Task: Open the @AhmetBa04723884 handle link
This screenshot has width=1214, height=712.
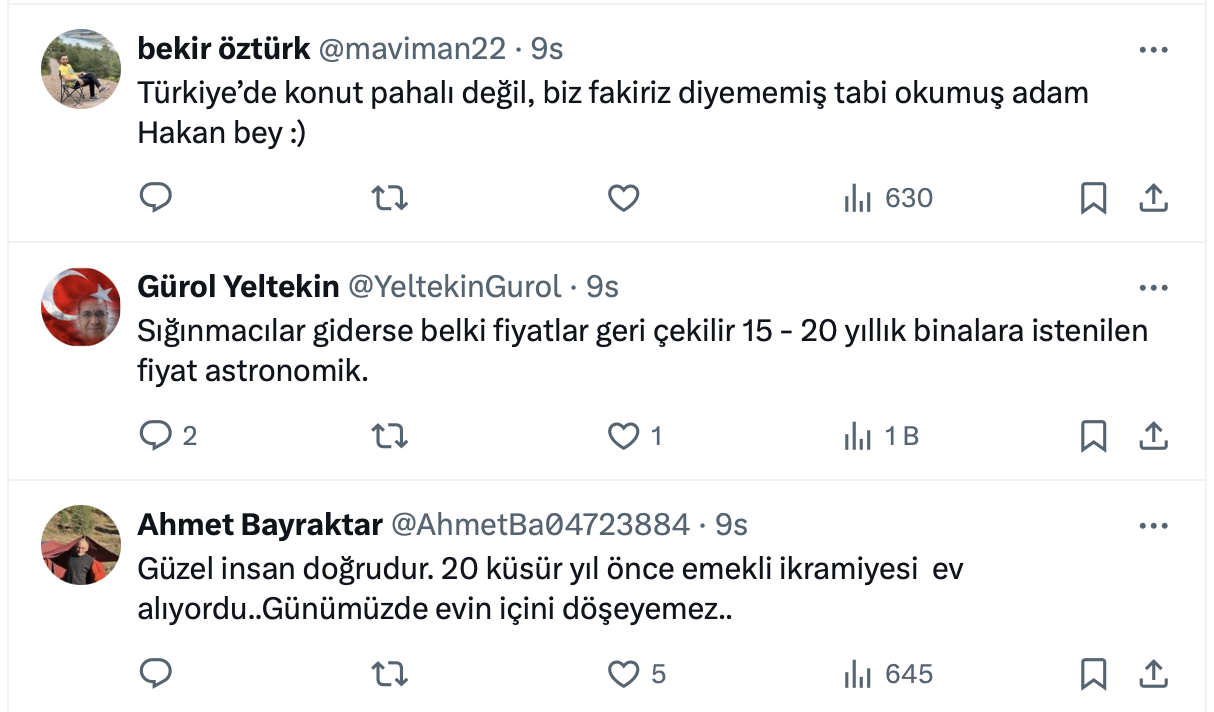Action: click(x=538, y=524)
